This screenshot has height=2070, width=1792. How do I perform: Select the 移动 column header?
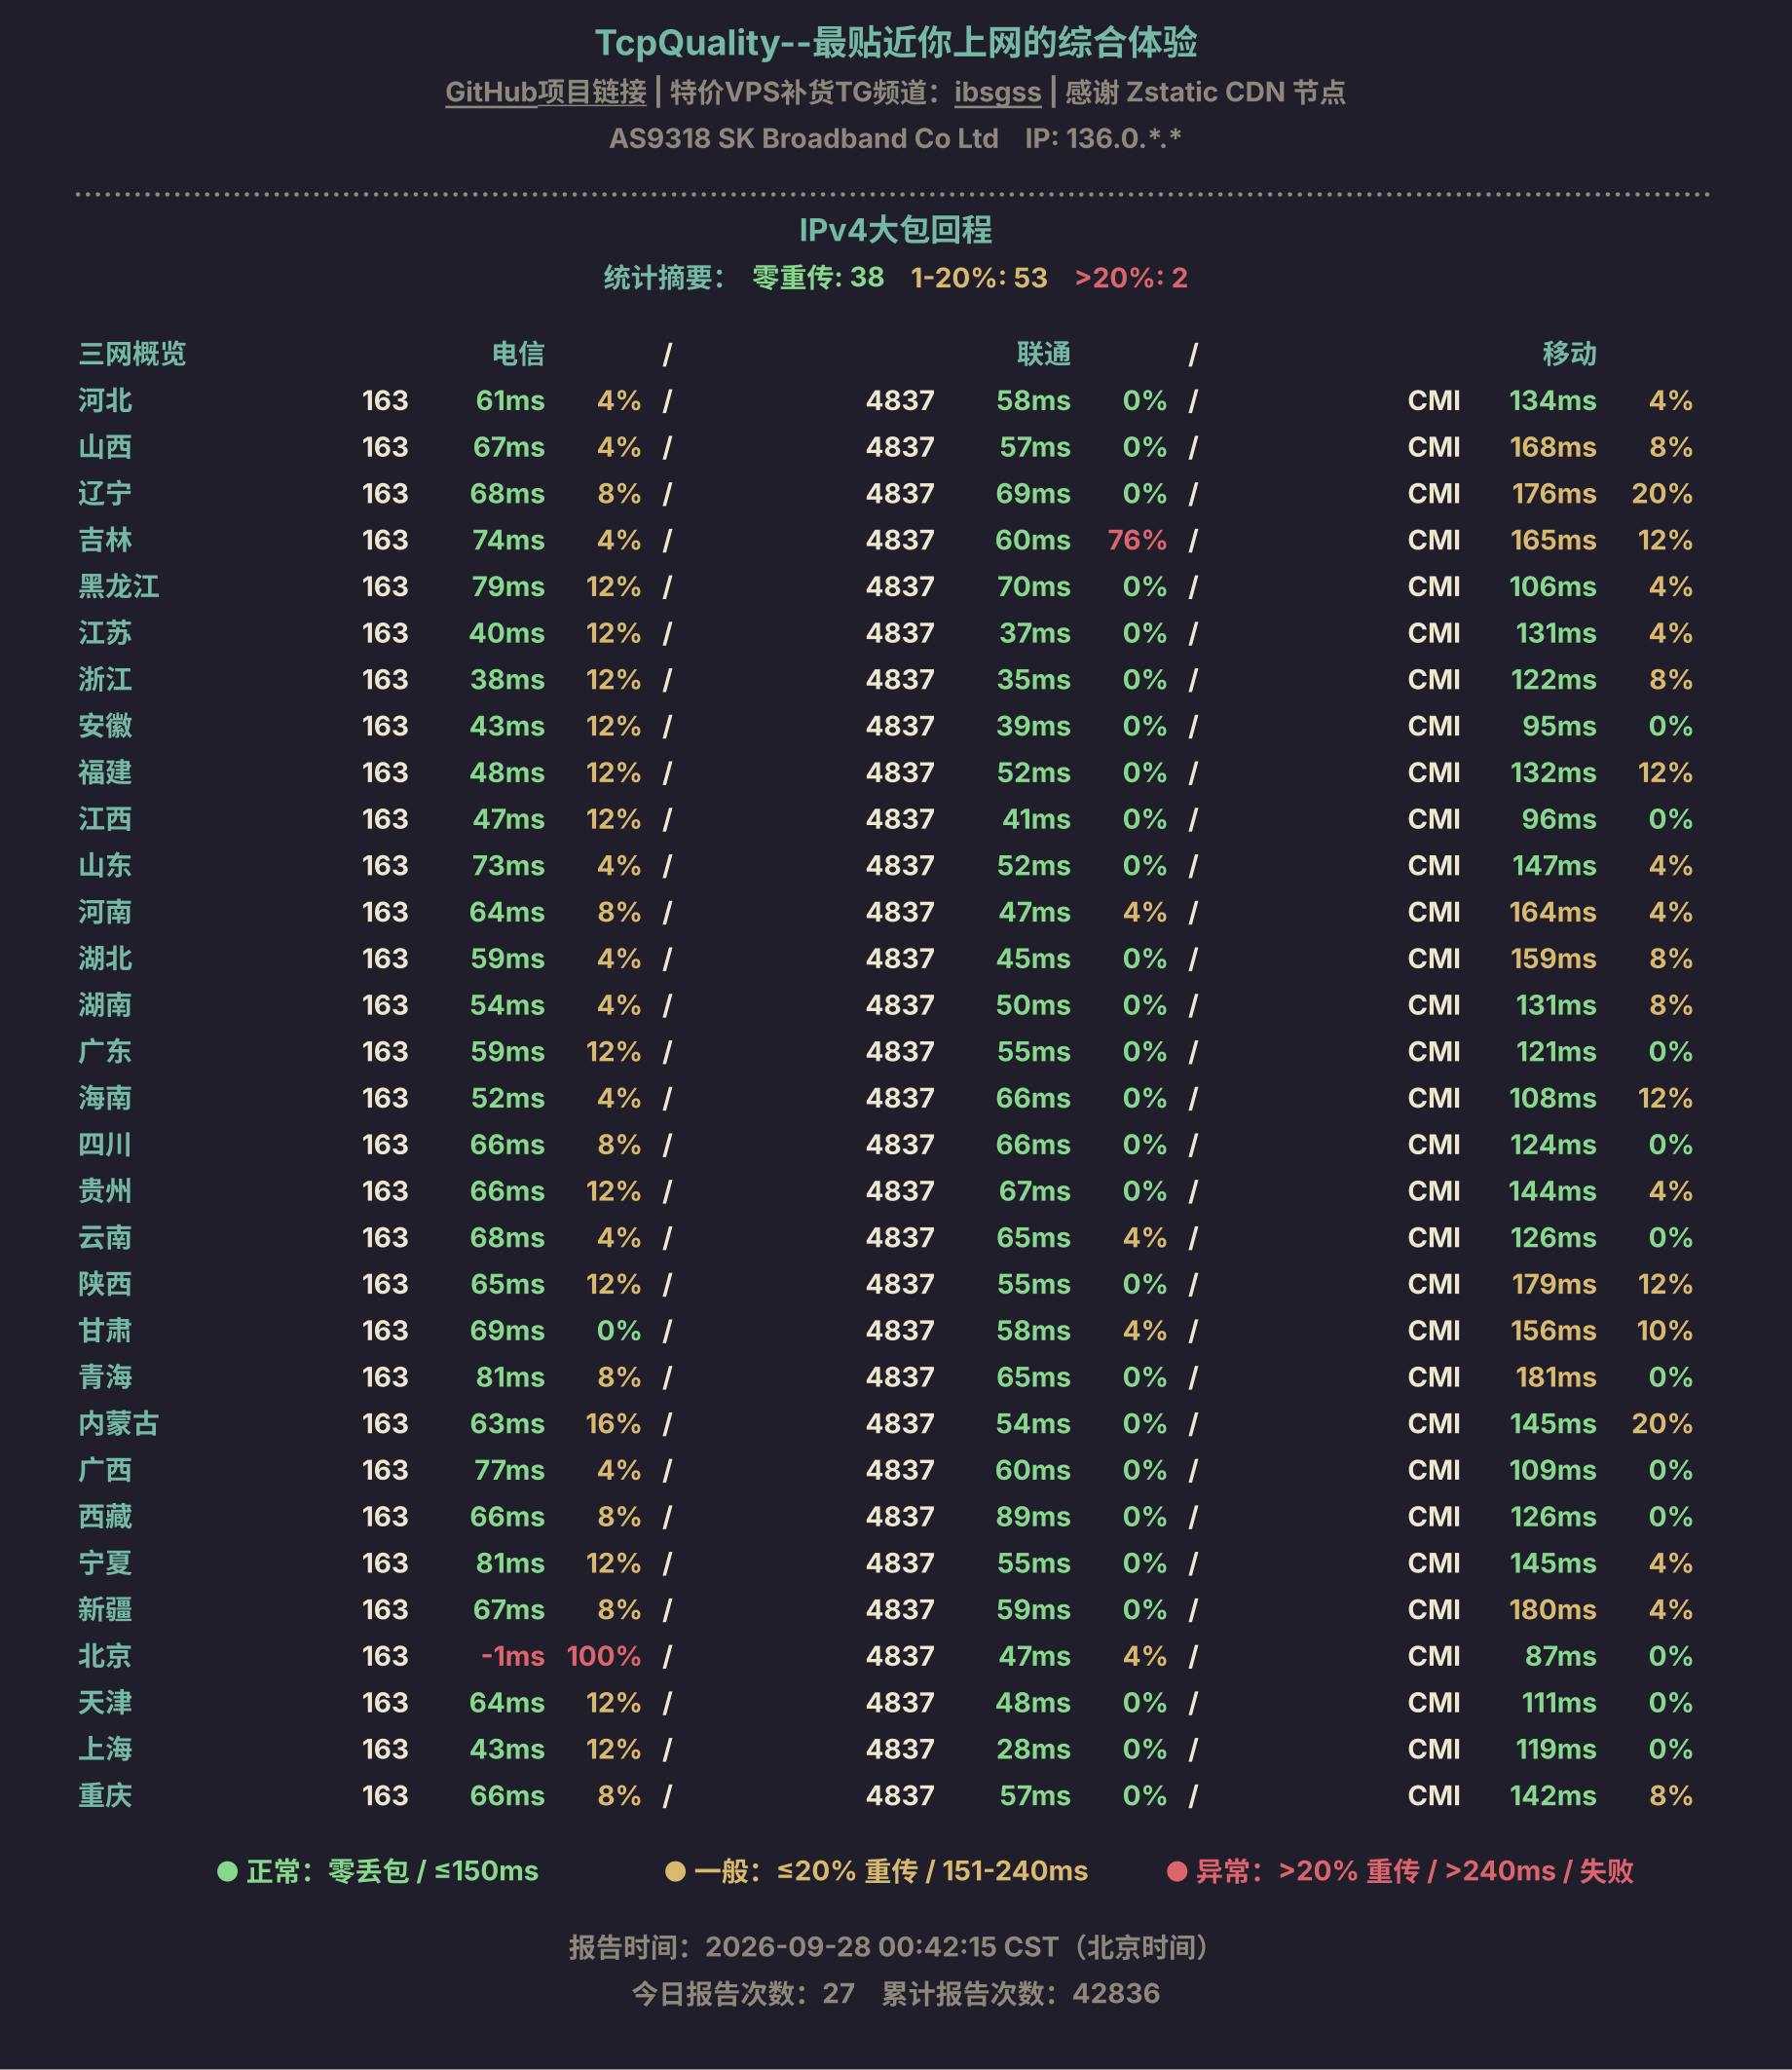click(1569, 354)
